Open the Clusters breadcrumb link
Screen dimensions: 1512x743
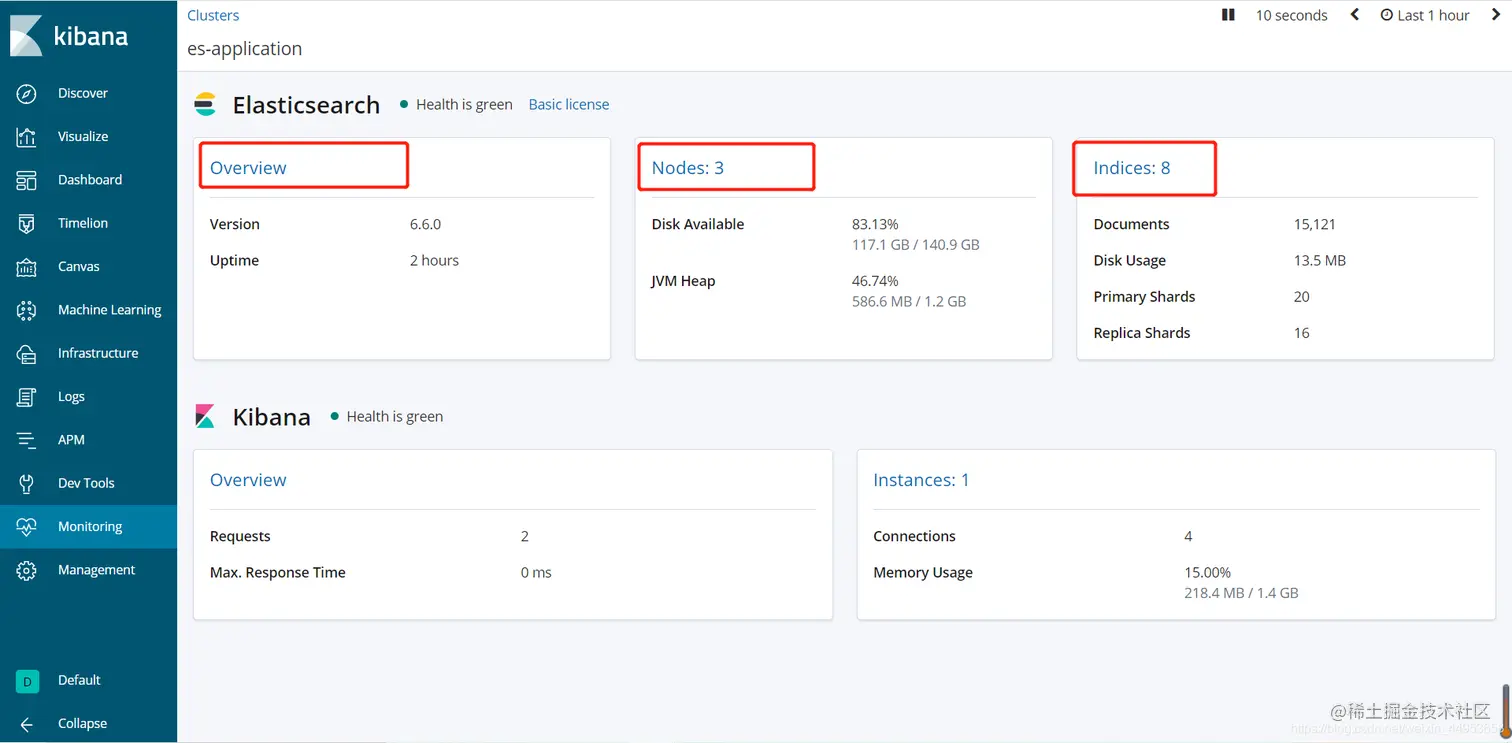213,15
